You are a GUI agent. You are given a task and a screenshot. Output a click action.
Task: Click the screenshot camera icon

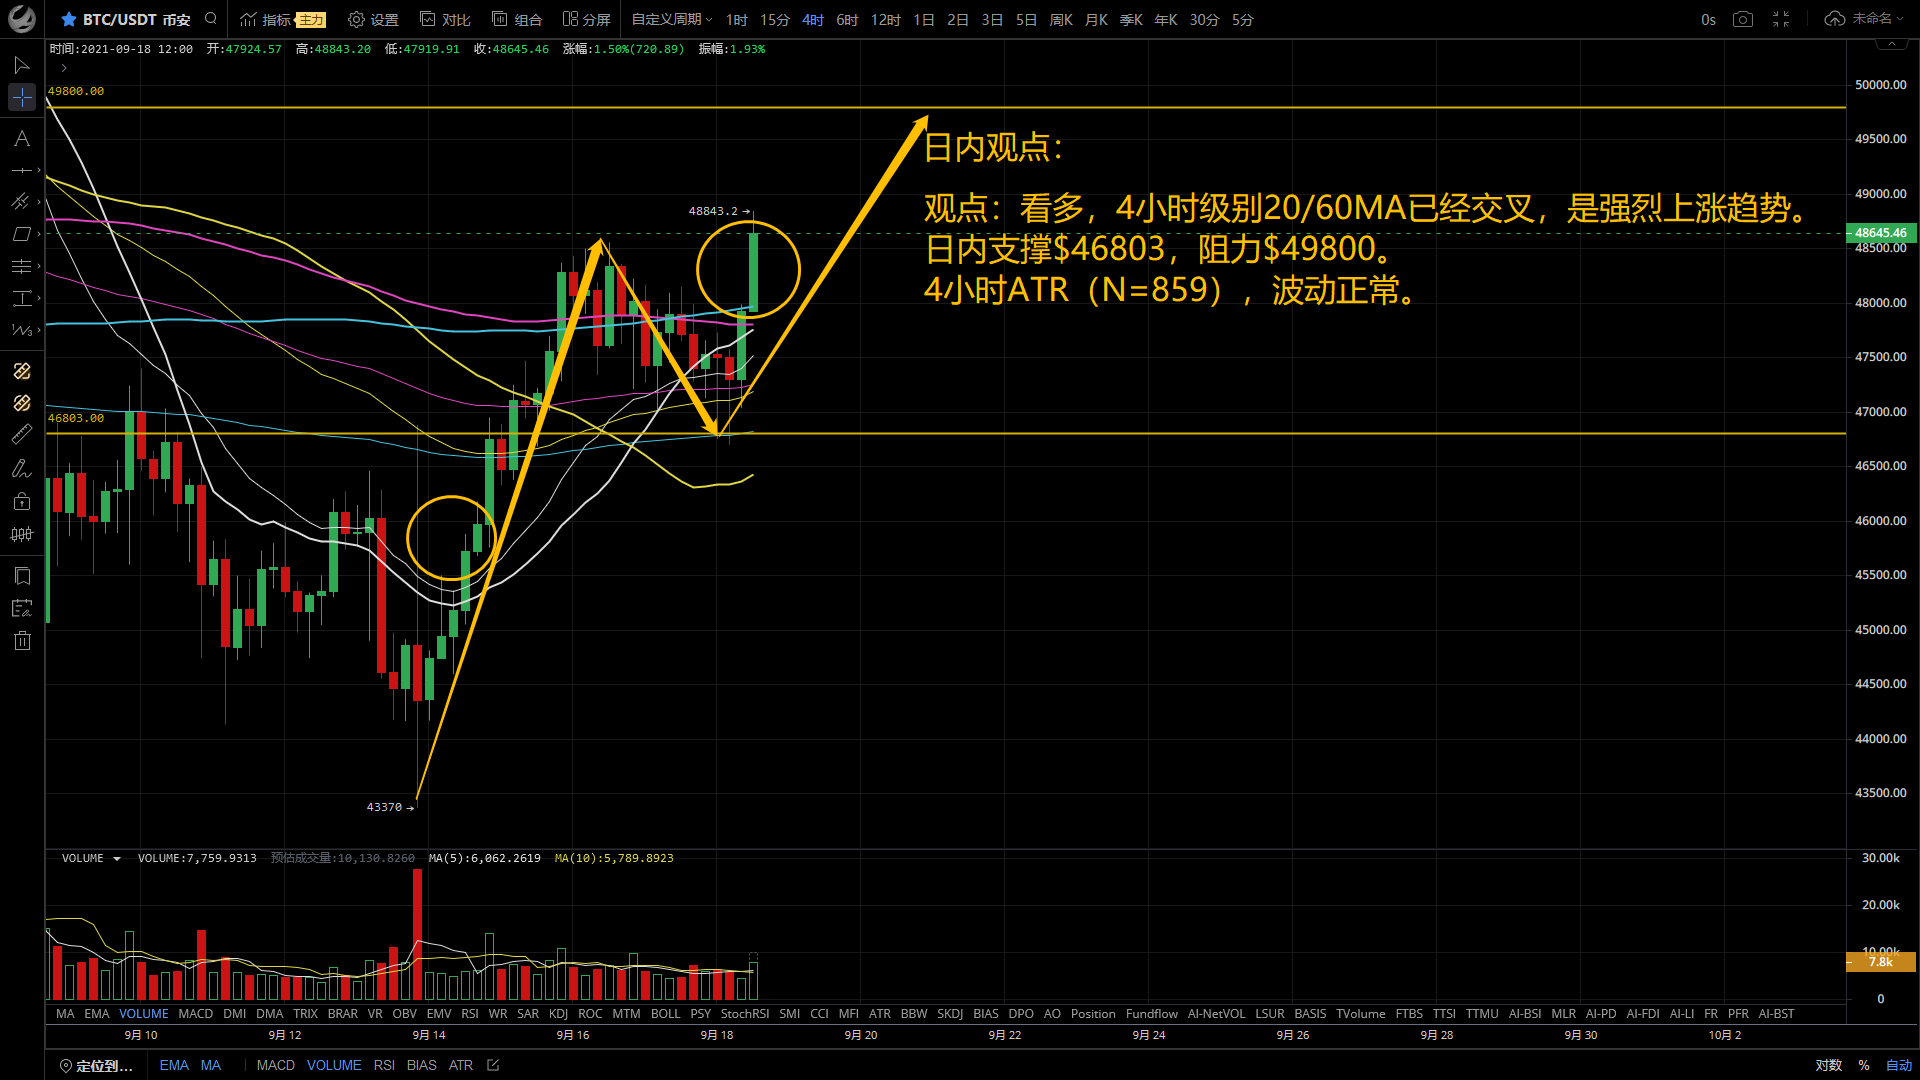[1743, 19]
